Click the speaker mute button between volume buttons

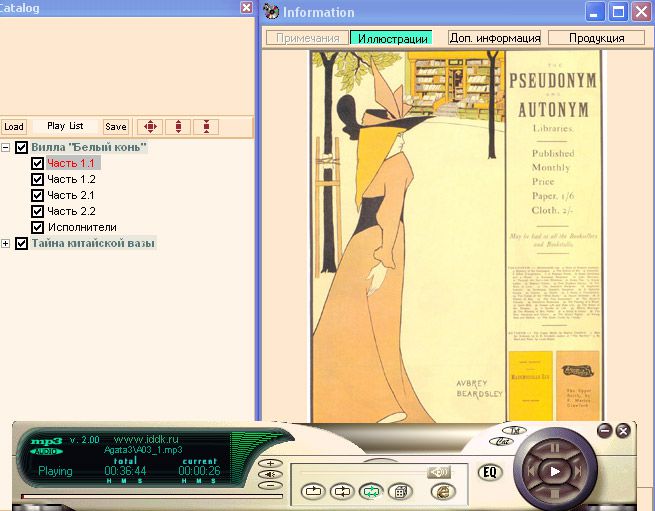tap(269, 474)
